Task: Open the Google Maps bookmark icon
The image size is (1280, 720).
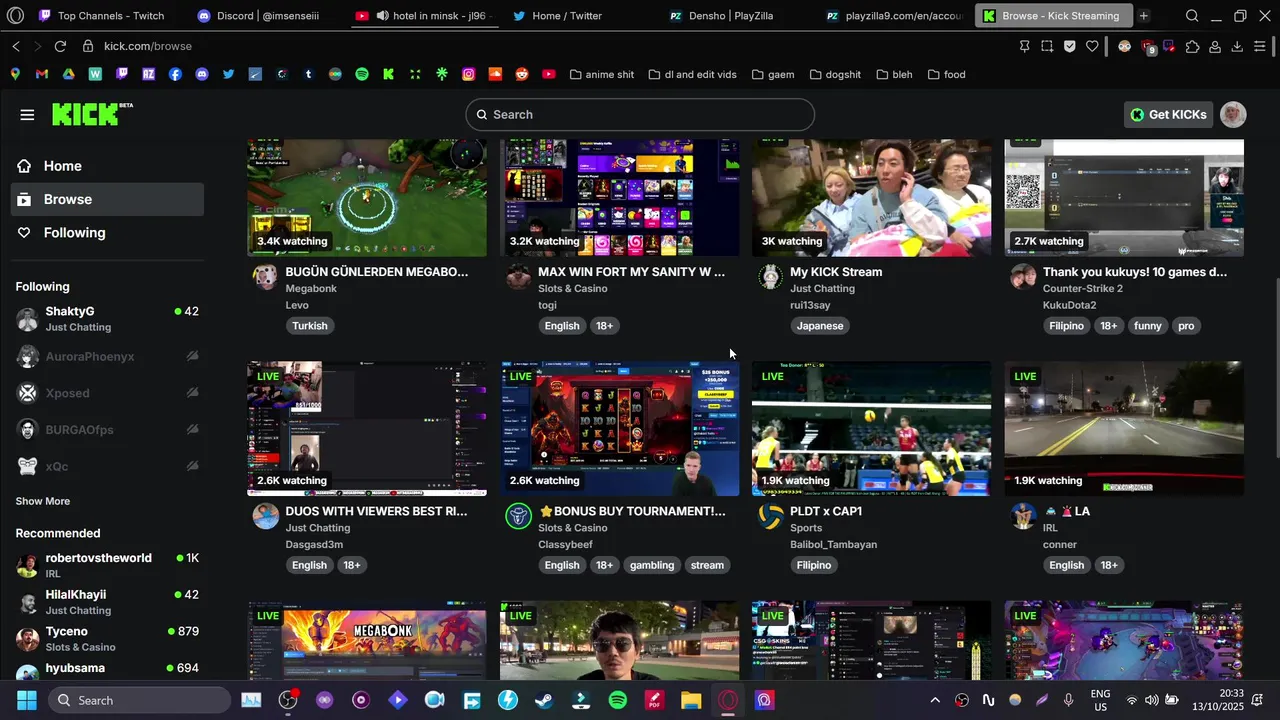Action: pos(15,74)
